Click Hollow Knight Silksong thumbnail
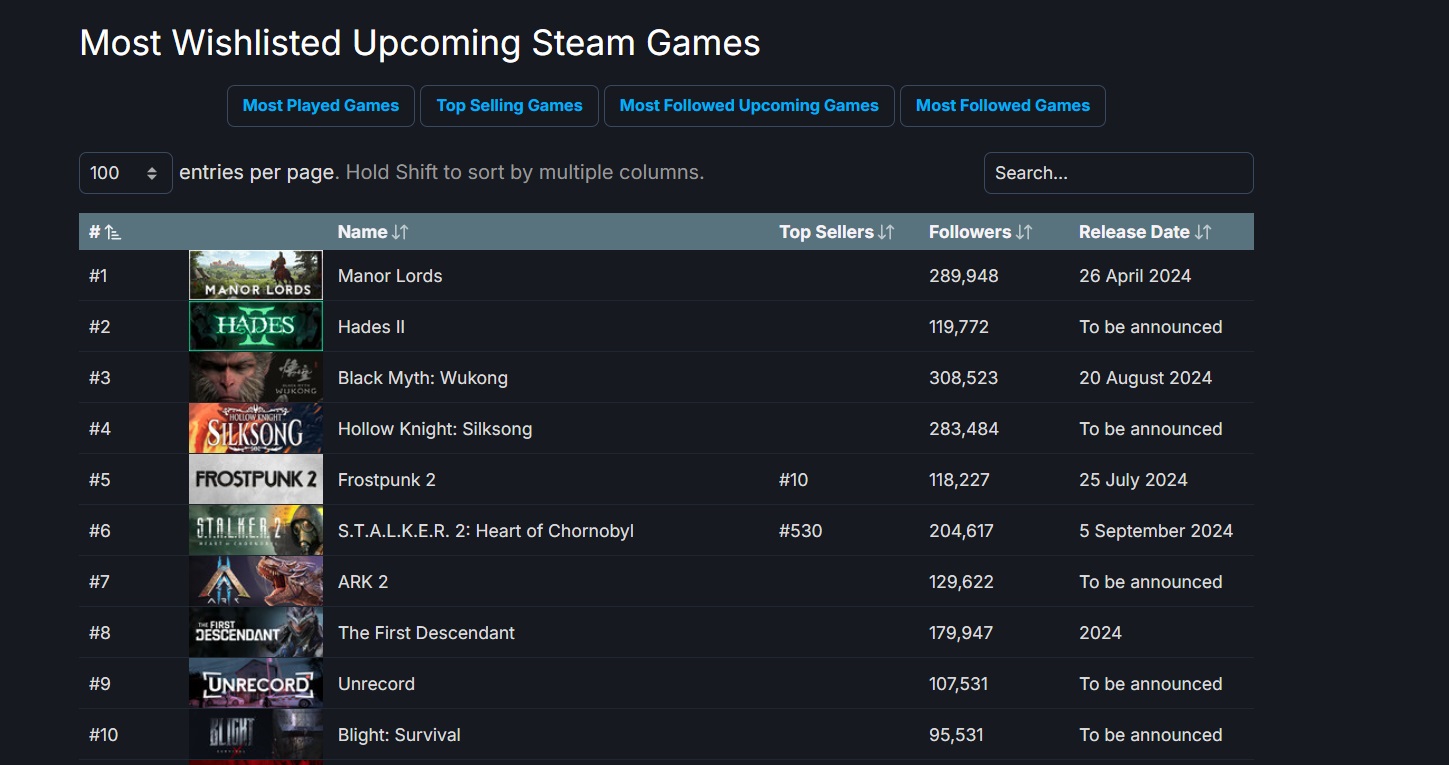Image resolution: width=1449 pixels, height=765 pixels. [256, 428]
